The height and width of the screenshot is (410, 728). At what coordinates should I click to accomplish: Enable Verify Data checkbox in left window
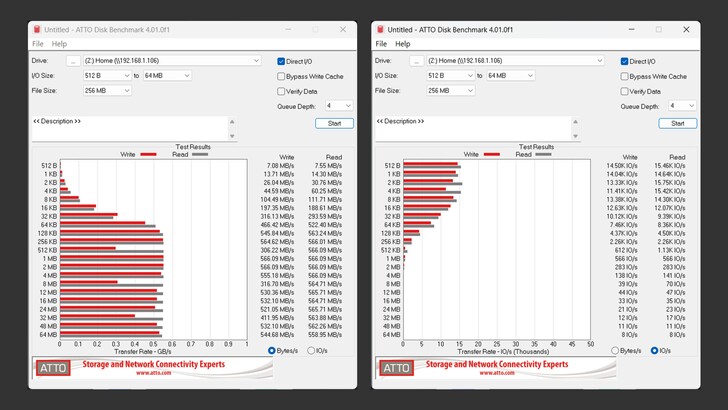pos(282,91)
